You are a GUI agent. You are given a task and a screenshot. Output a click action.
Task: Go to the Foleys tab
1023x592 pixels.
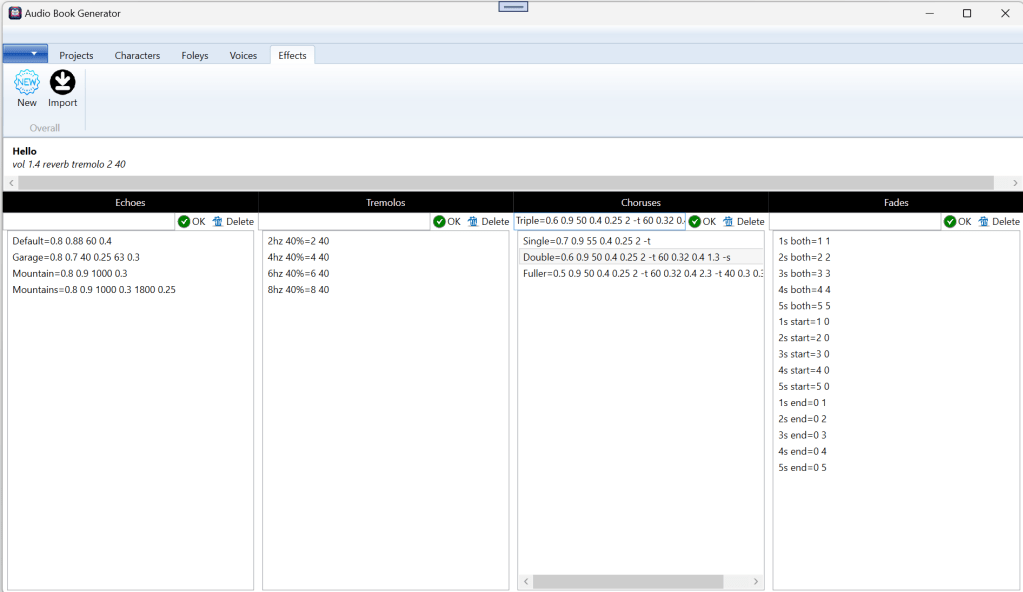(x=195, y=55)
